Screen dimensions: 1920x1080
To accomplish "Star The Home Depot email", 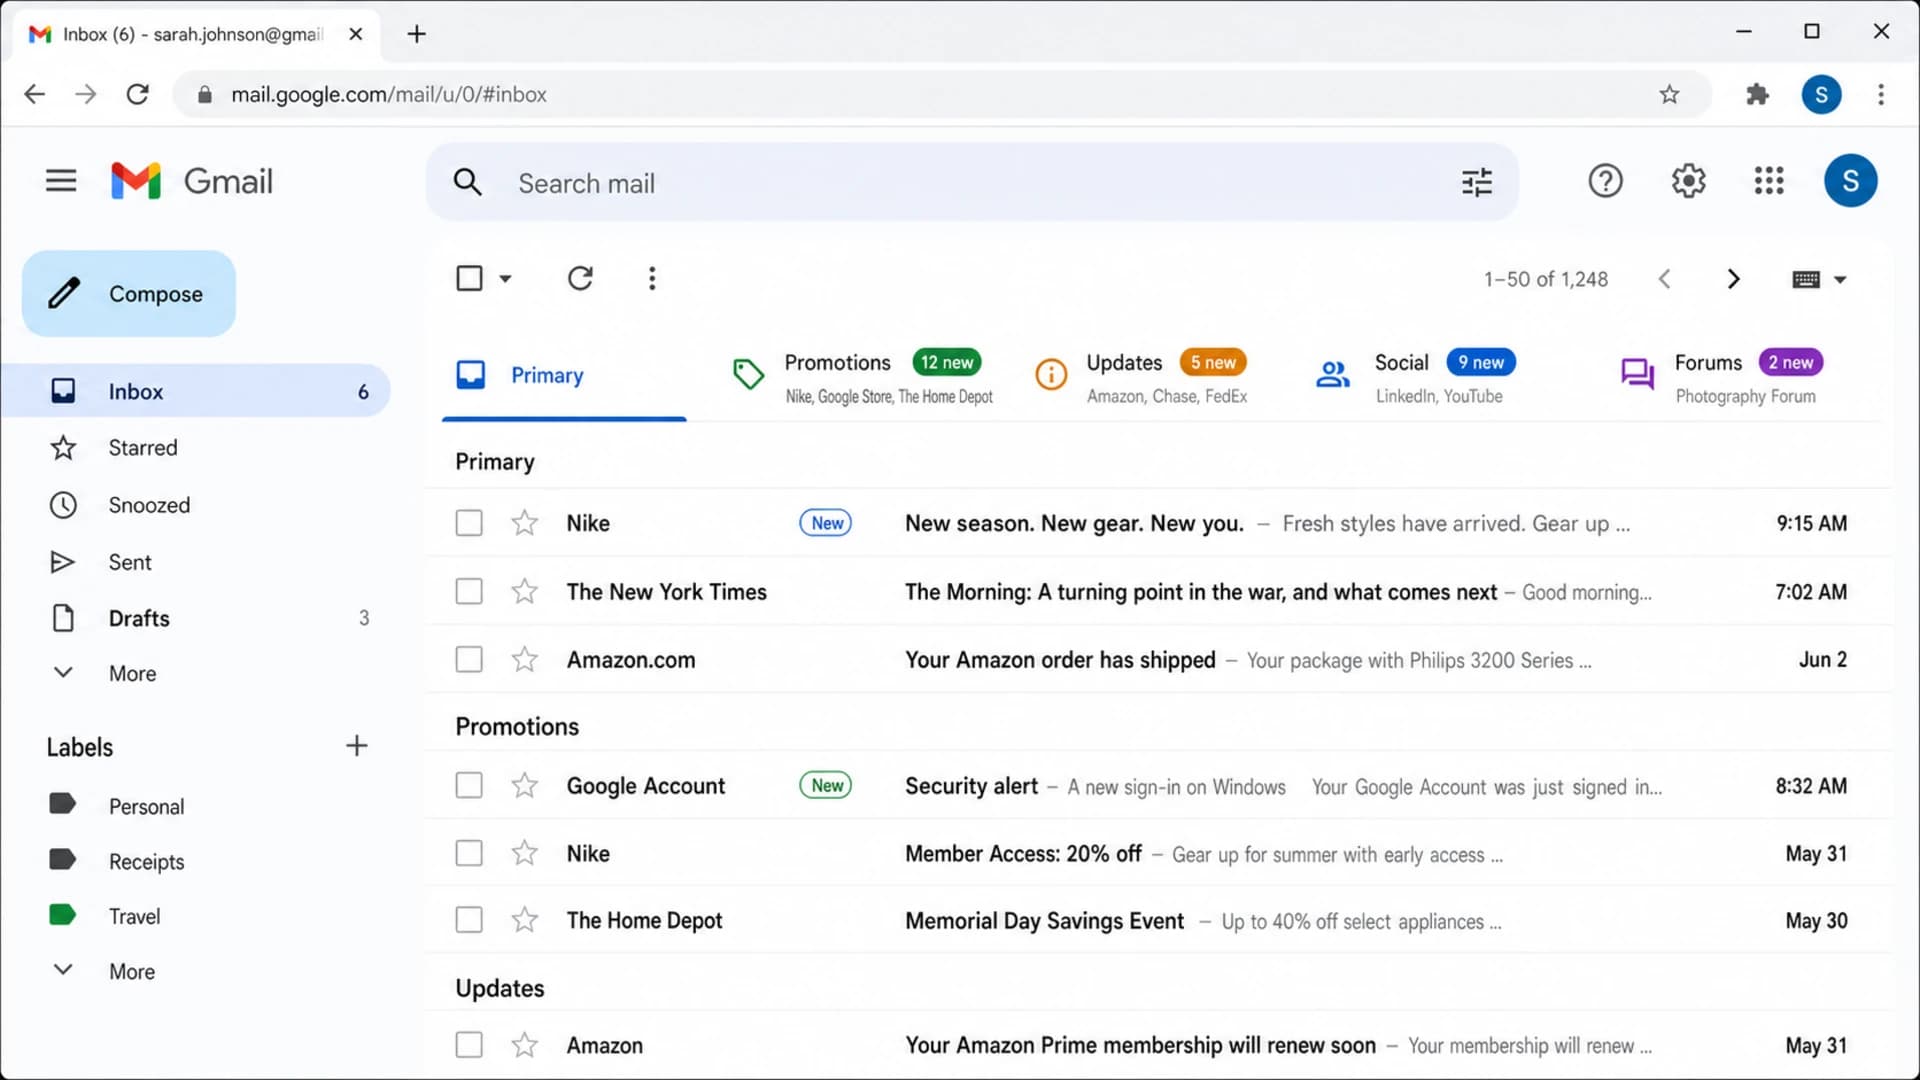I will (524, 919).
